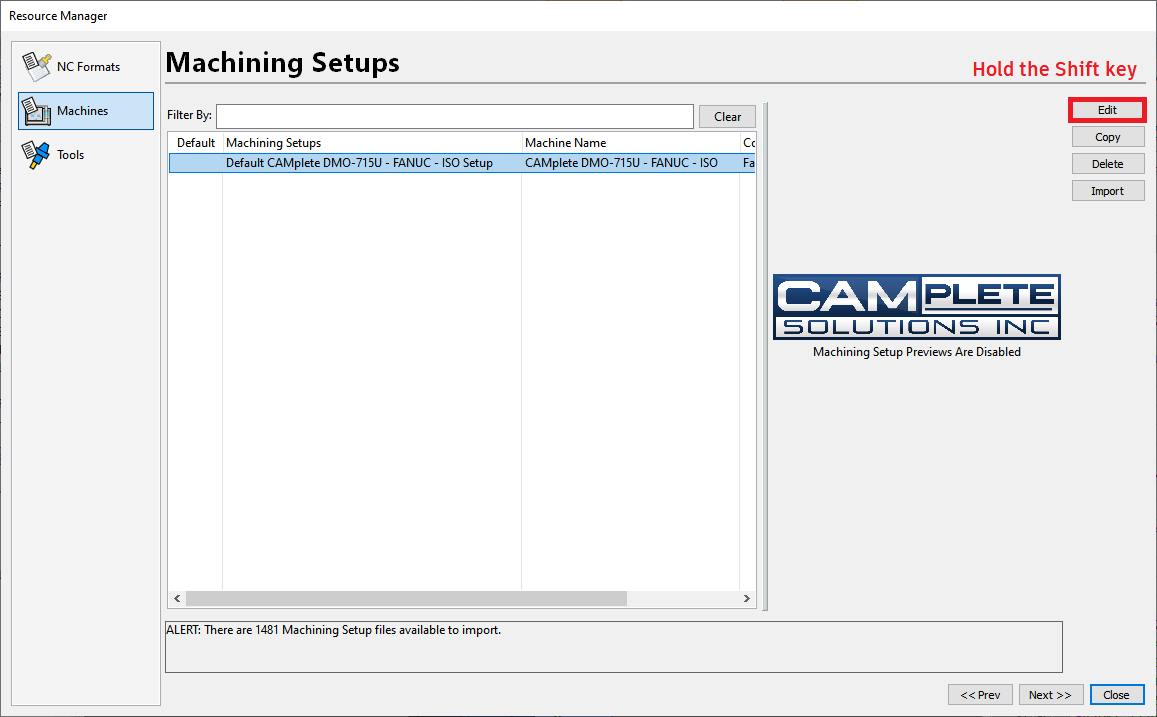
Task: Click the Edit button
Action: [1108, 110]
